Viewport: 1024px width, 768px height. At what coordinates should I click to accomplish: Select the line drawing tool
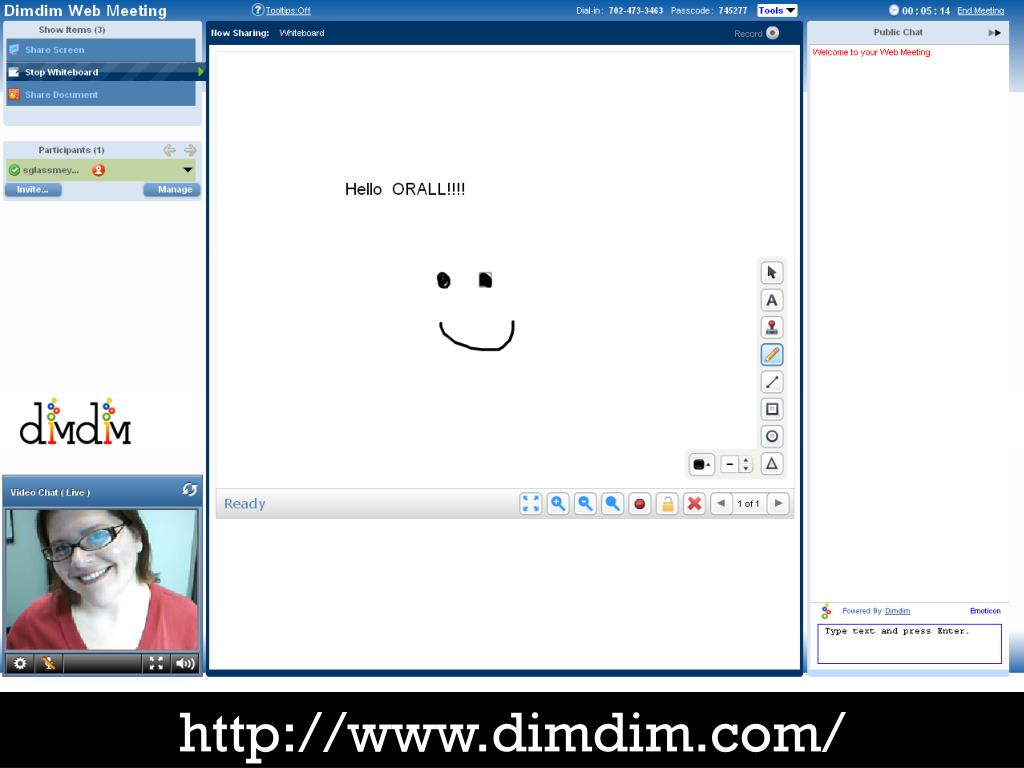(x=771, y=382)
